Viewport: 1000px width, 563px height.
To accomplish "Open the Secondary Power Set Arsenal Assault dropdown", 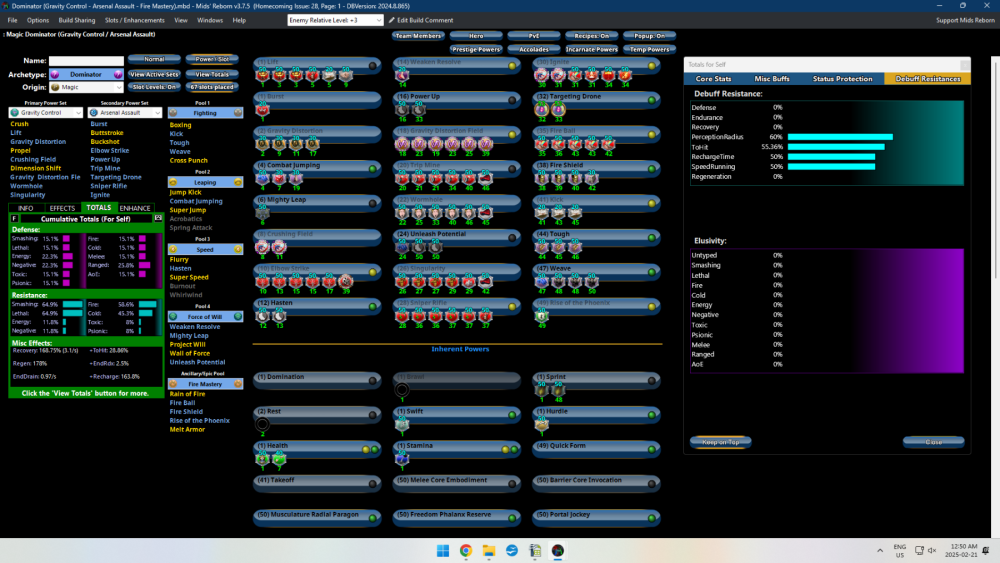I will pyautogui.click(x=125, y=113).
